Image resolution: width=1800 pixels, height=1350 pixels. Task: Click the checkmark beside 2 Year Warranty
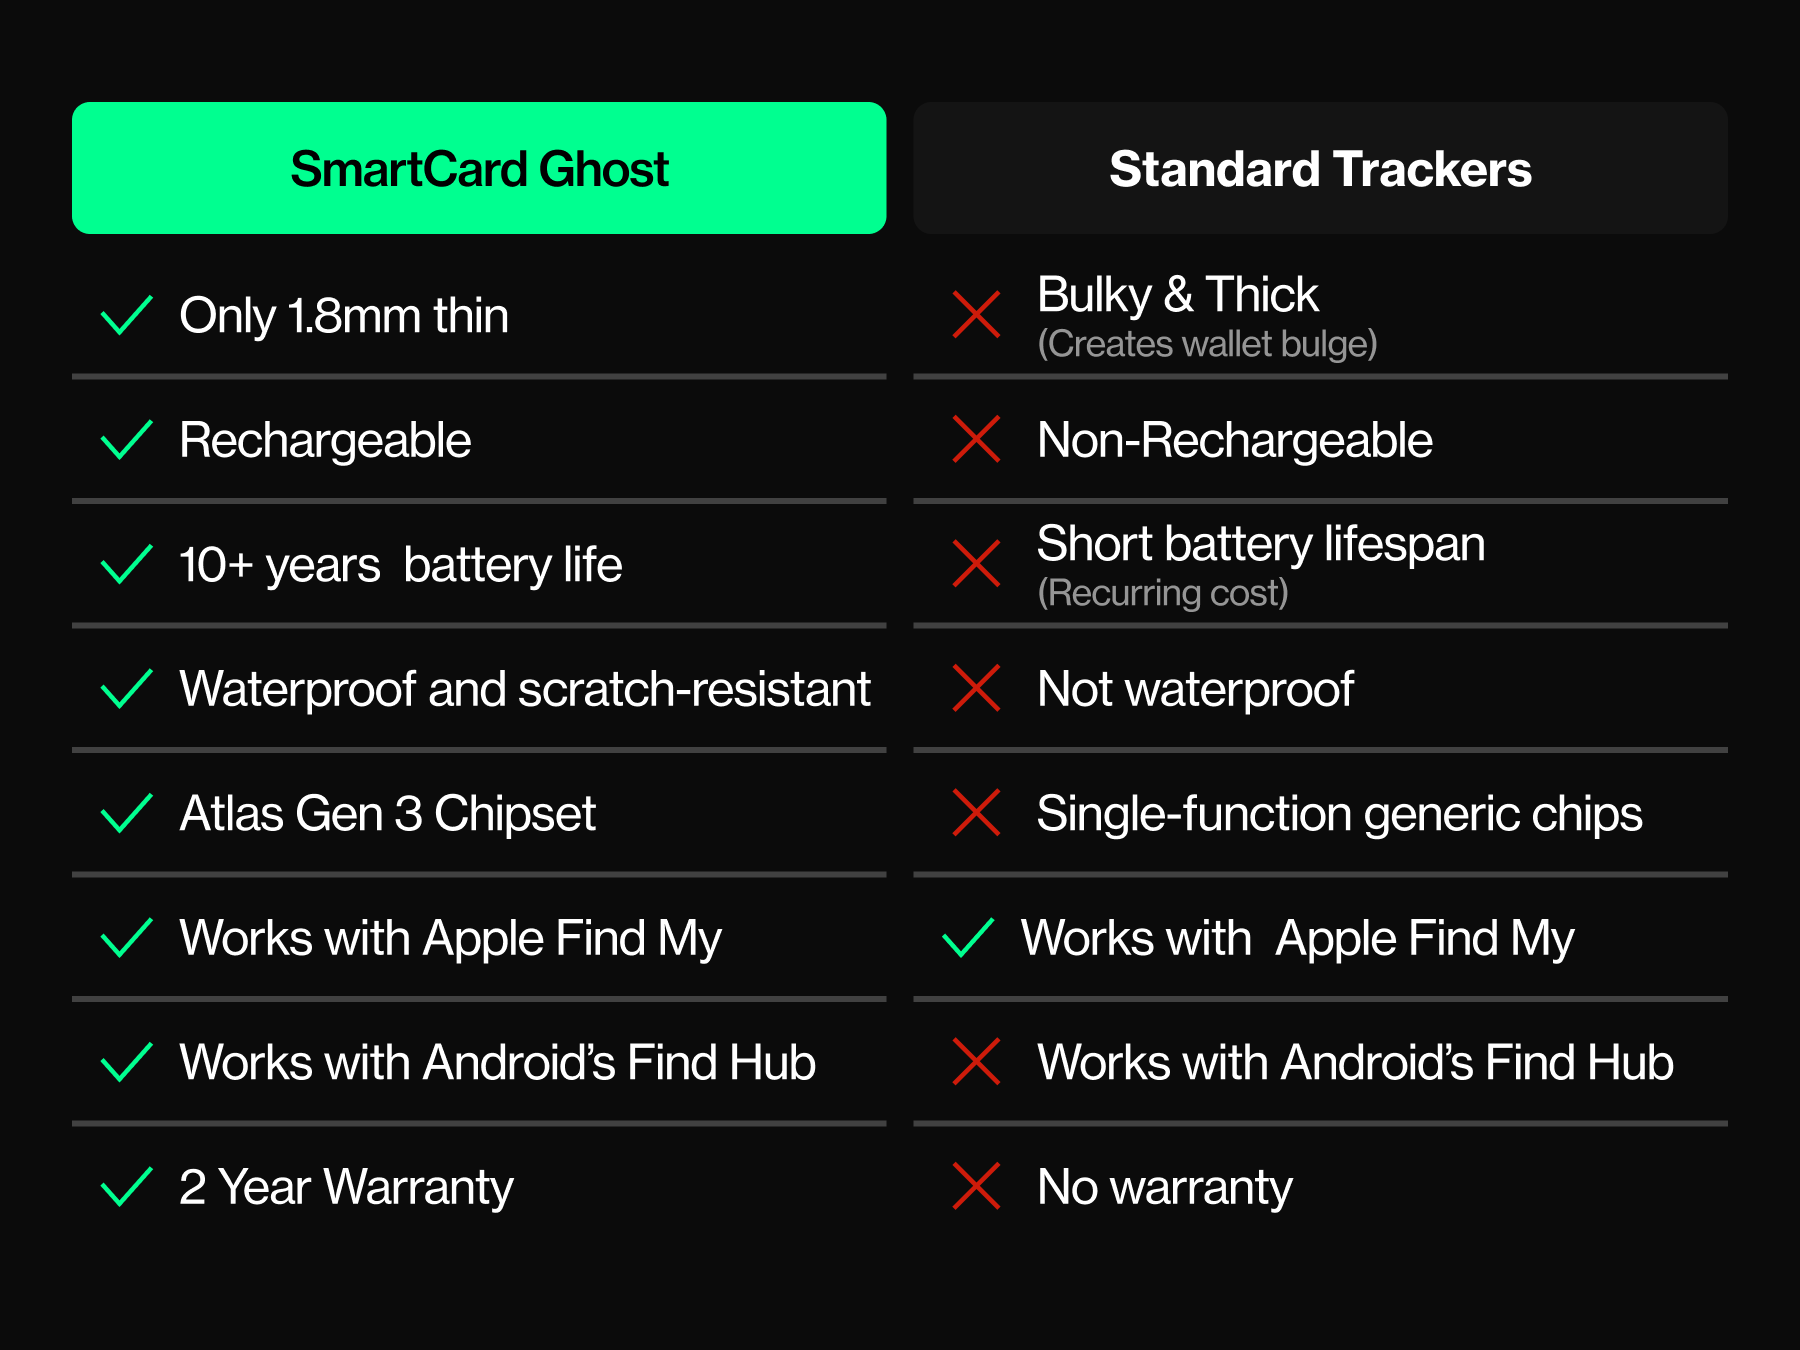point(127,1187)
